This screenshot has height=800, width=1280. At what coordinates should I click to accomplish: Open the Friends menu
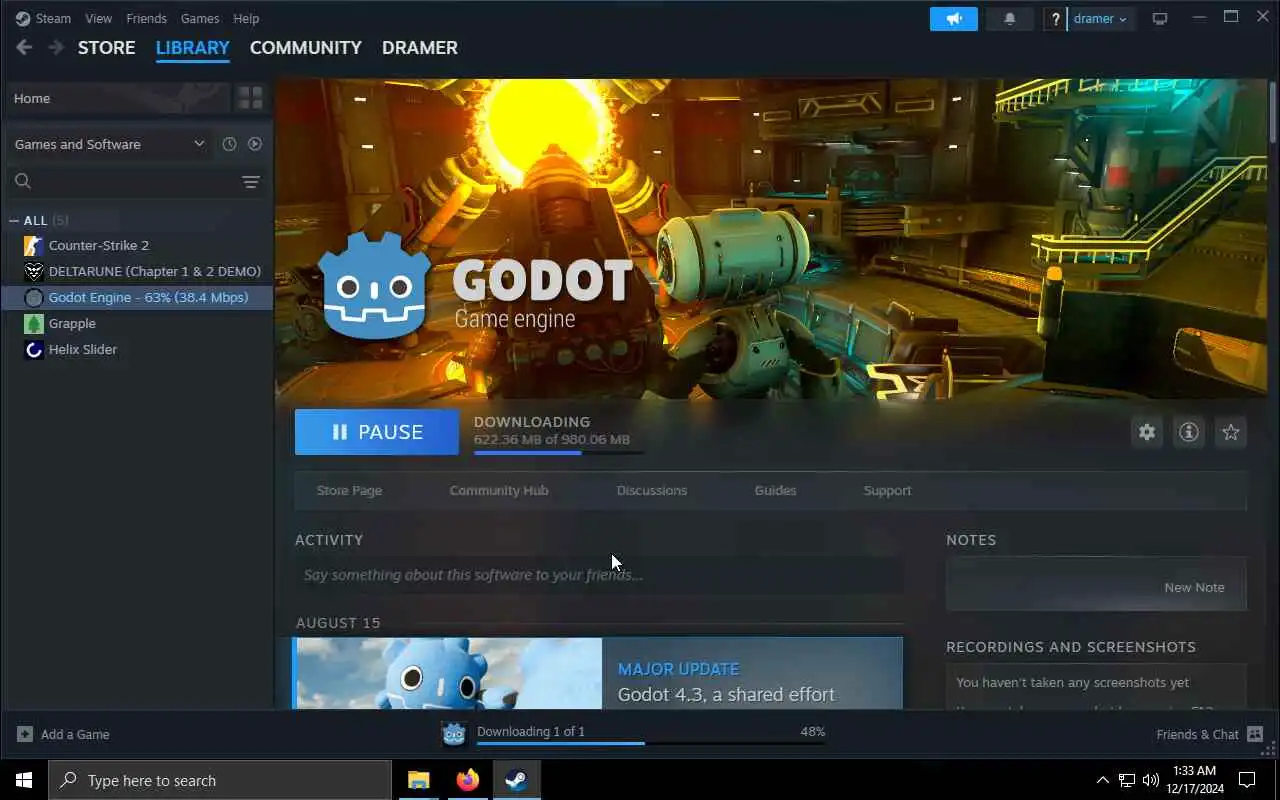tap(146, 18)
